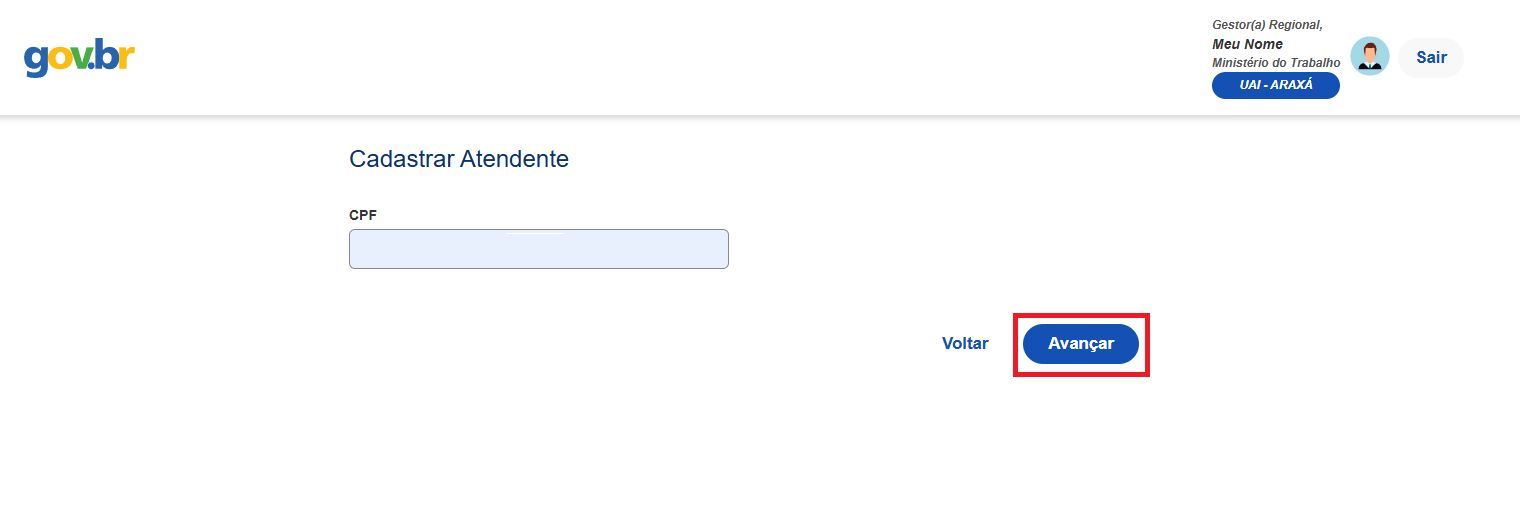This screenshot has width=1520, height=525.
Task: Go back using the Voltar link
Action: 965,344
